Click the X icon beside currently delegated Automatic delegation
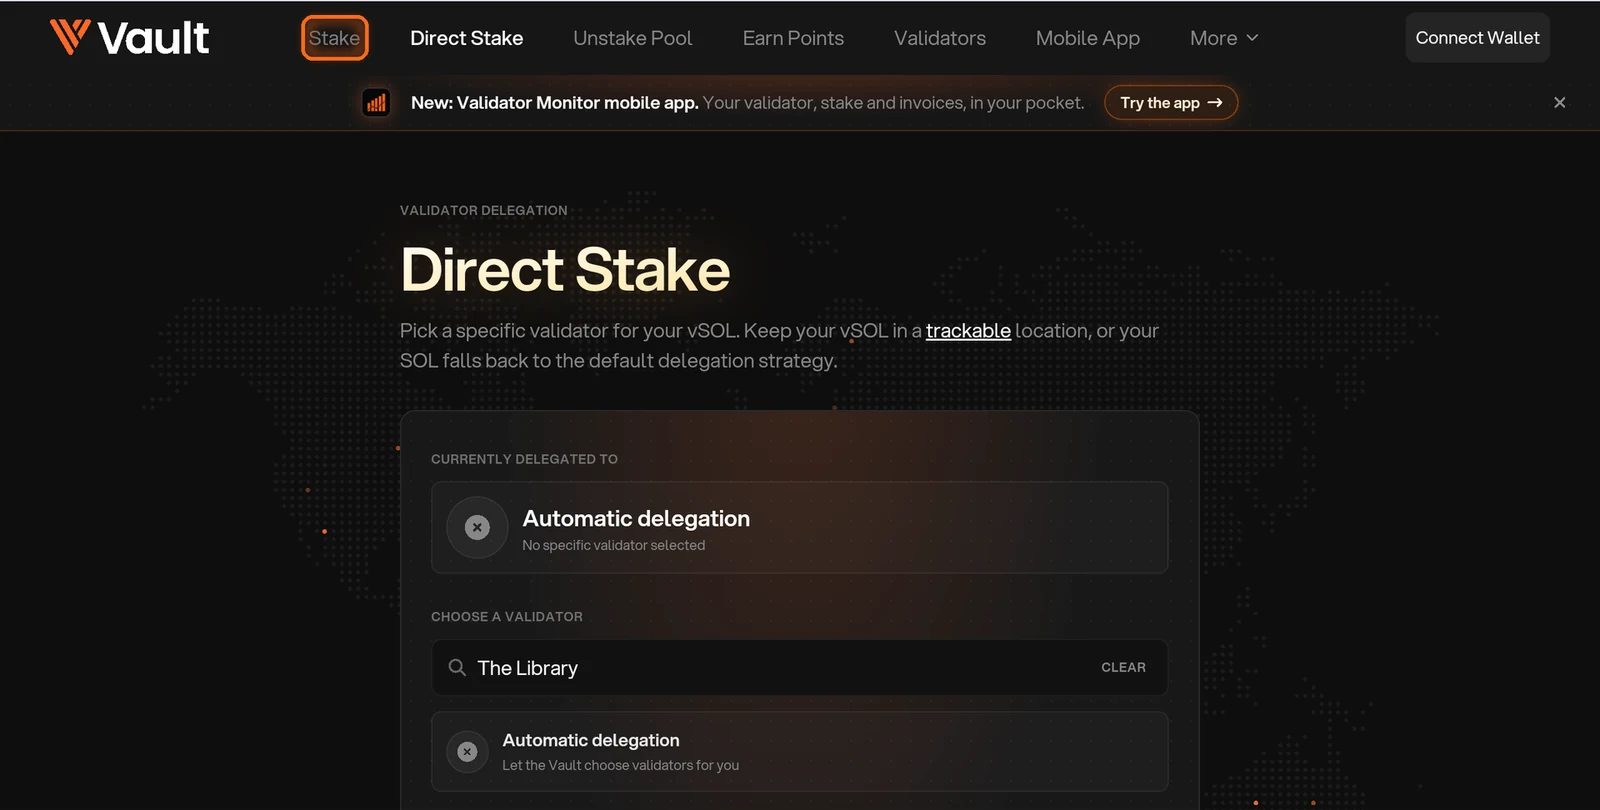 point(477,527)
